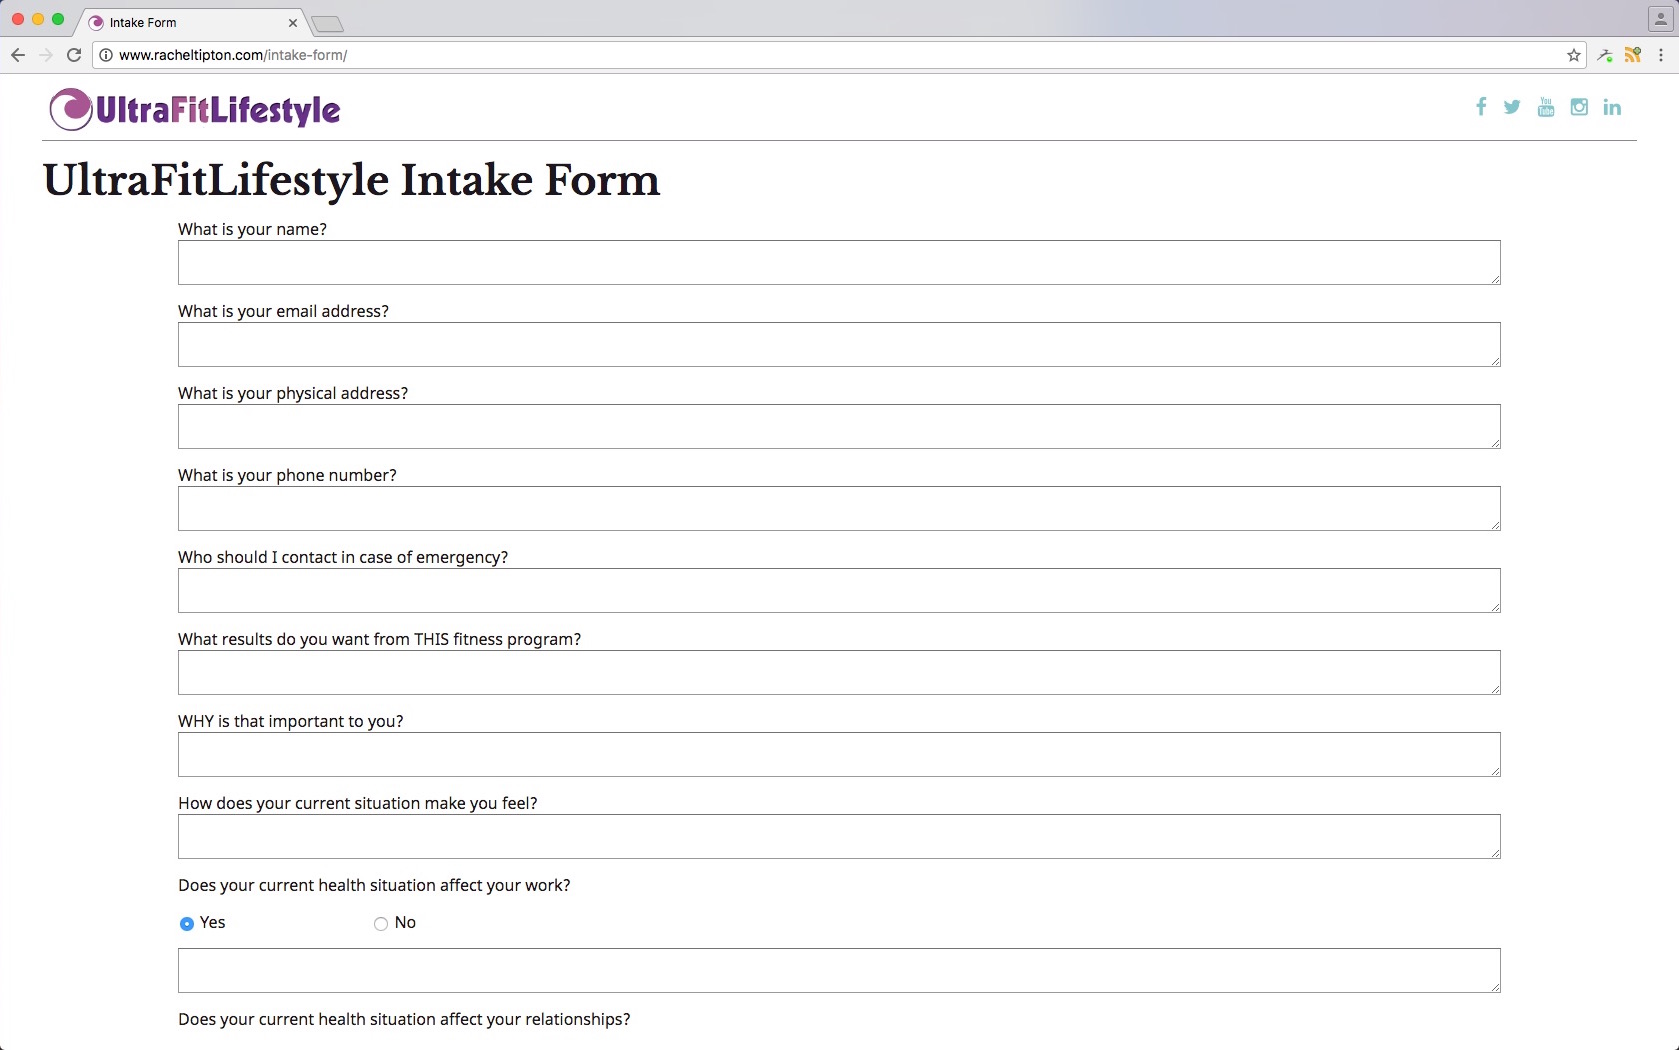Click the 'WHY is that important to you?' label
The image size is (1679, 1050).
290,721
